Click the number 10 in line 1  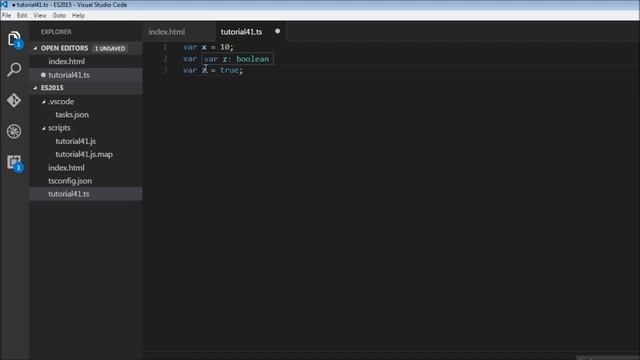coord(225,47)
